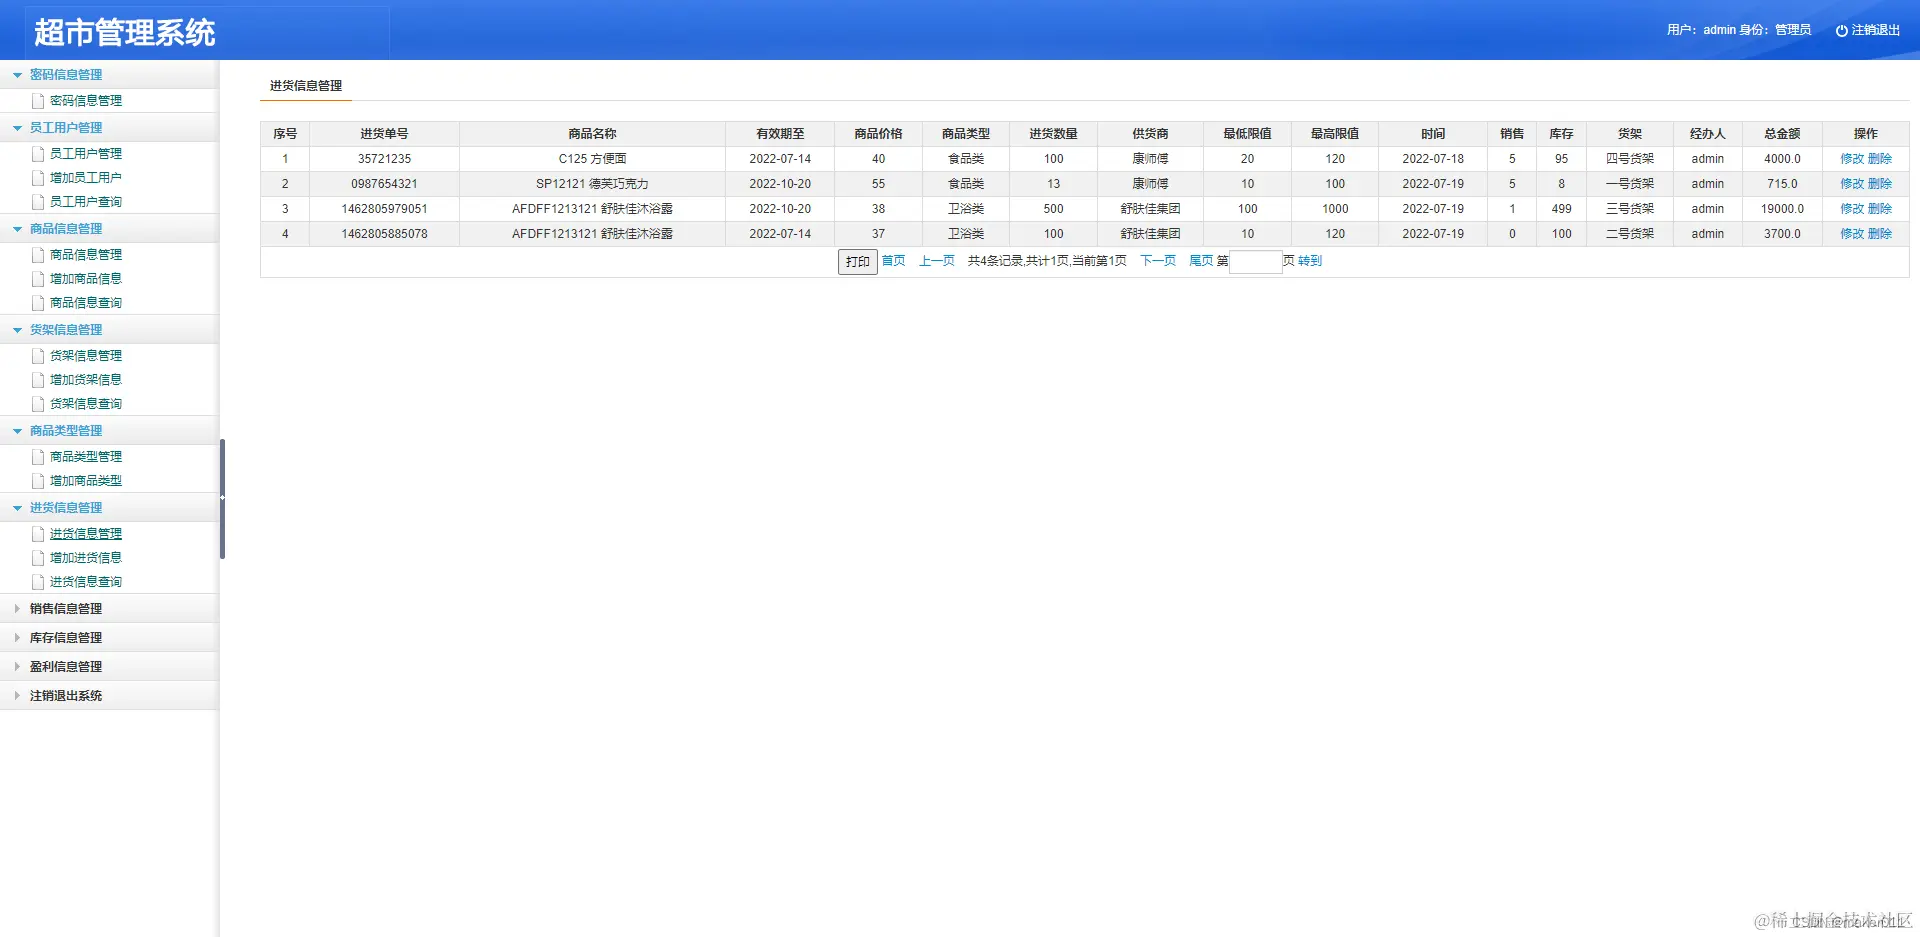Click page icon beside 密码信息管理 sub-item
This screenshot has width=1920, height=937.
38,101
